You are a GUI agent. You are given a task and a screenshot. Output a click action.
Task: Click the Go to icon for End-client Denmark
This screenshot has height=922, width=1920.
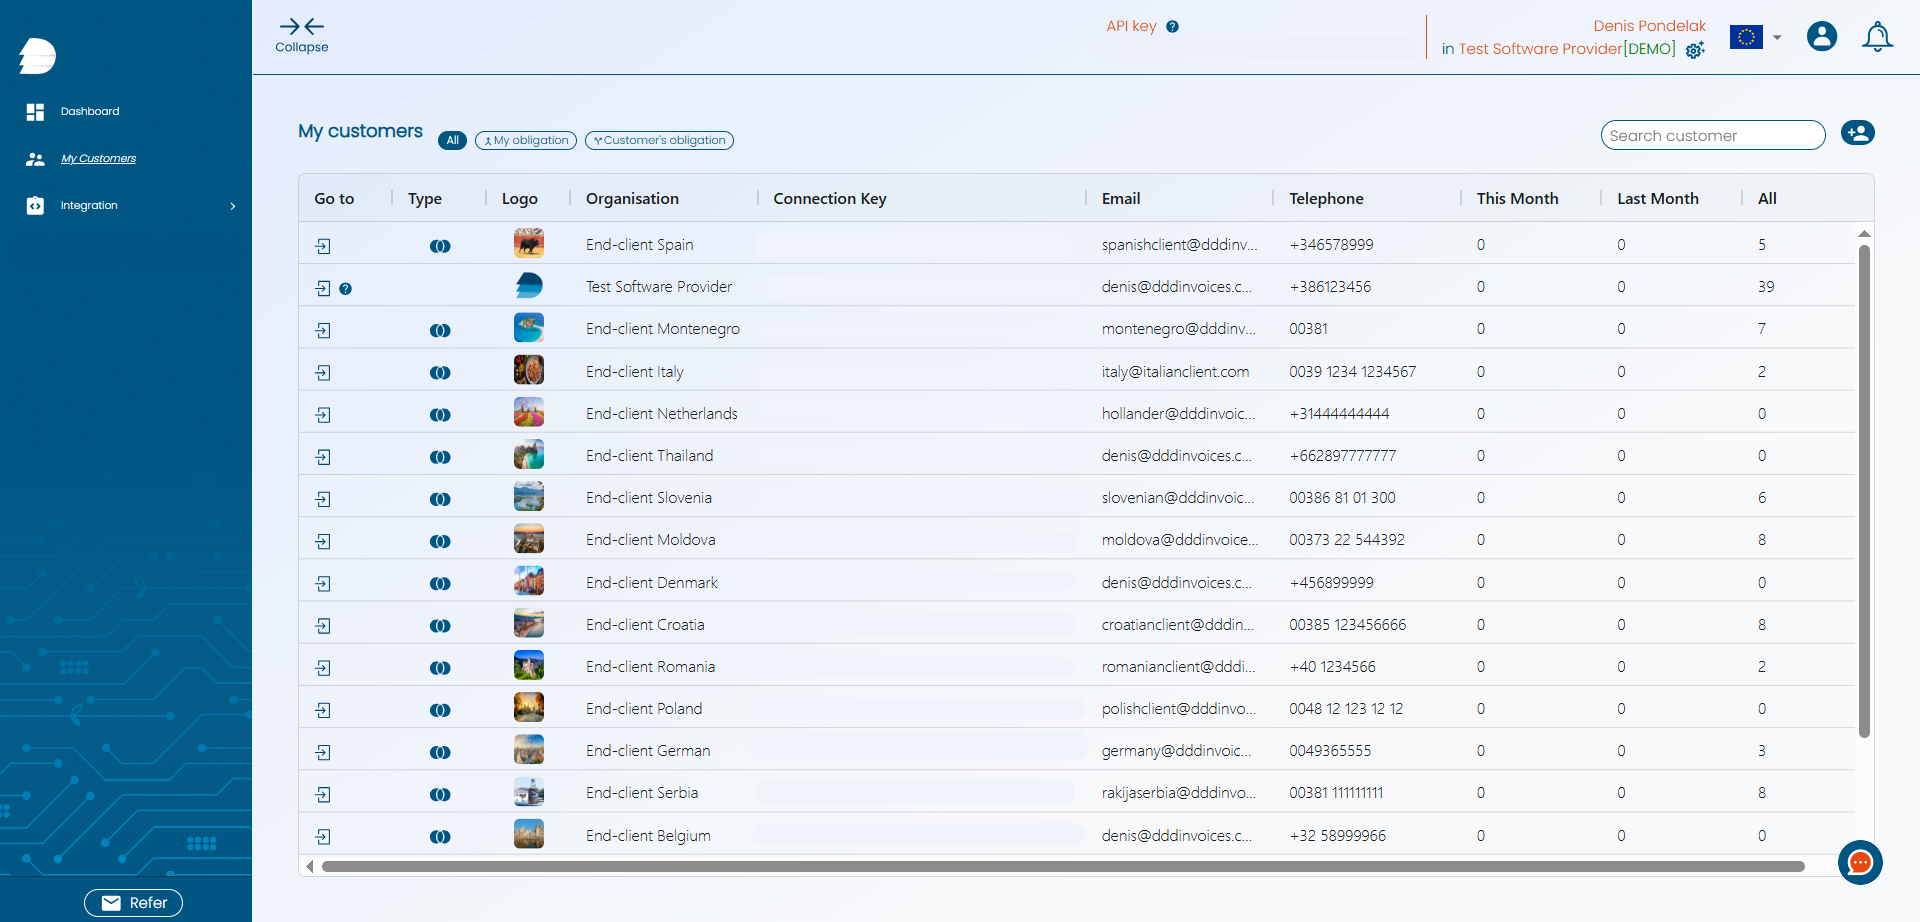point(323,584)
